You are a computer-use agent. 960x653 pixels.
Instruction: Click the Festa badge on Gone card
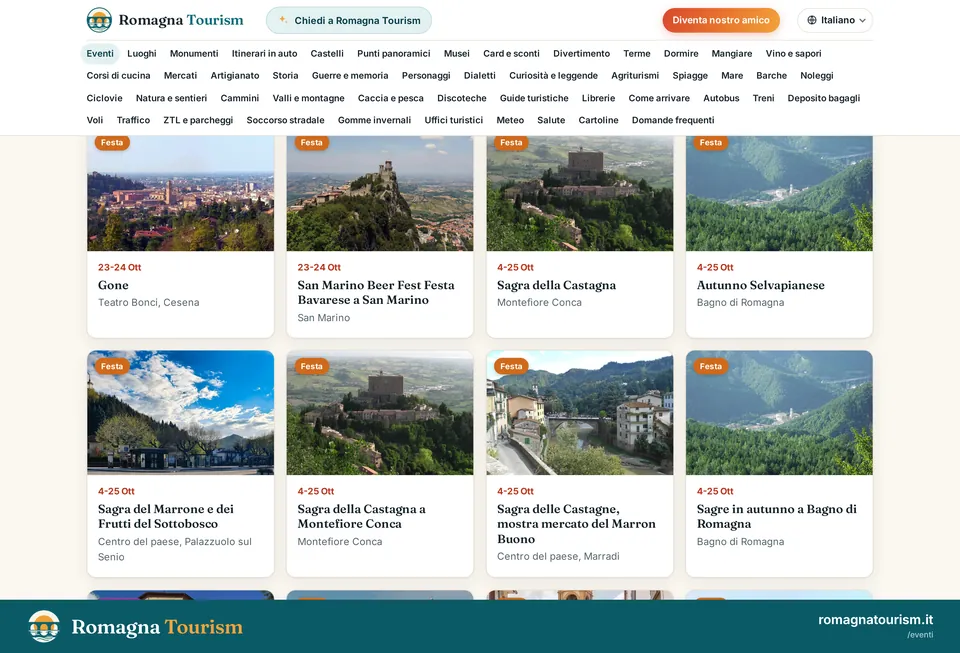[111, 143]
